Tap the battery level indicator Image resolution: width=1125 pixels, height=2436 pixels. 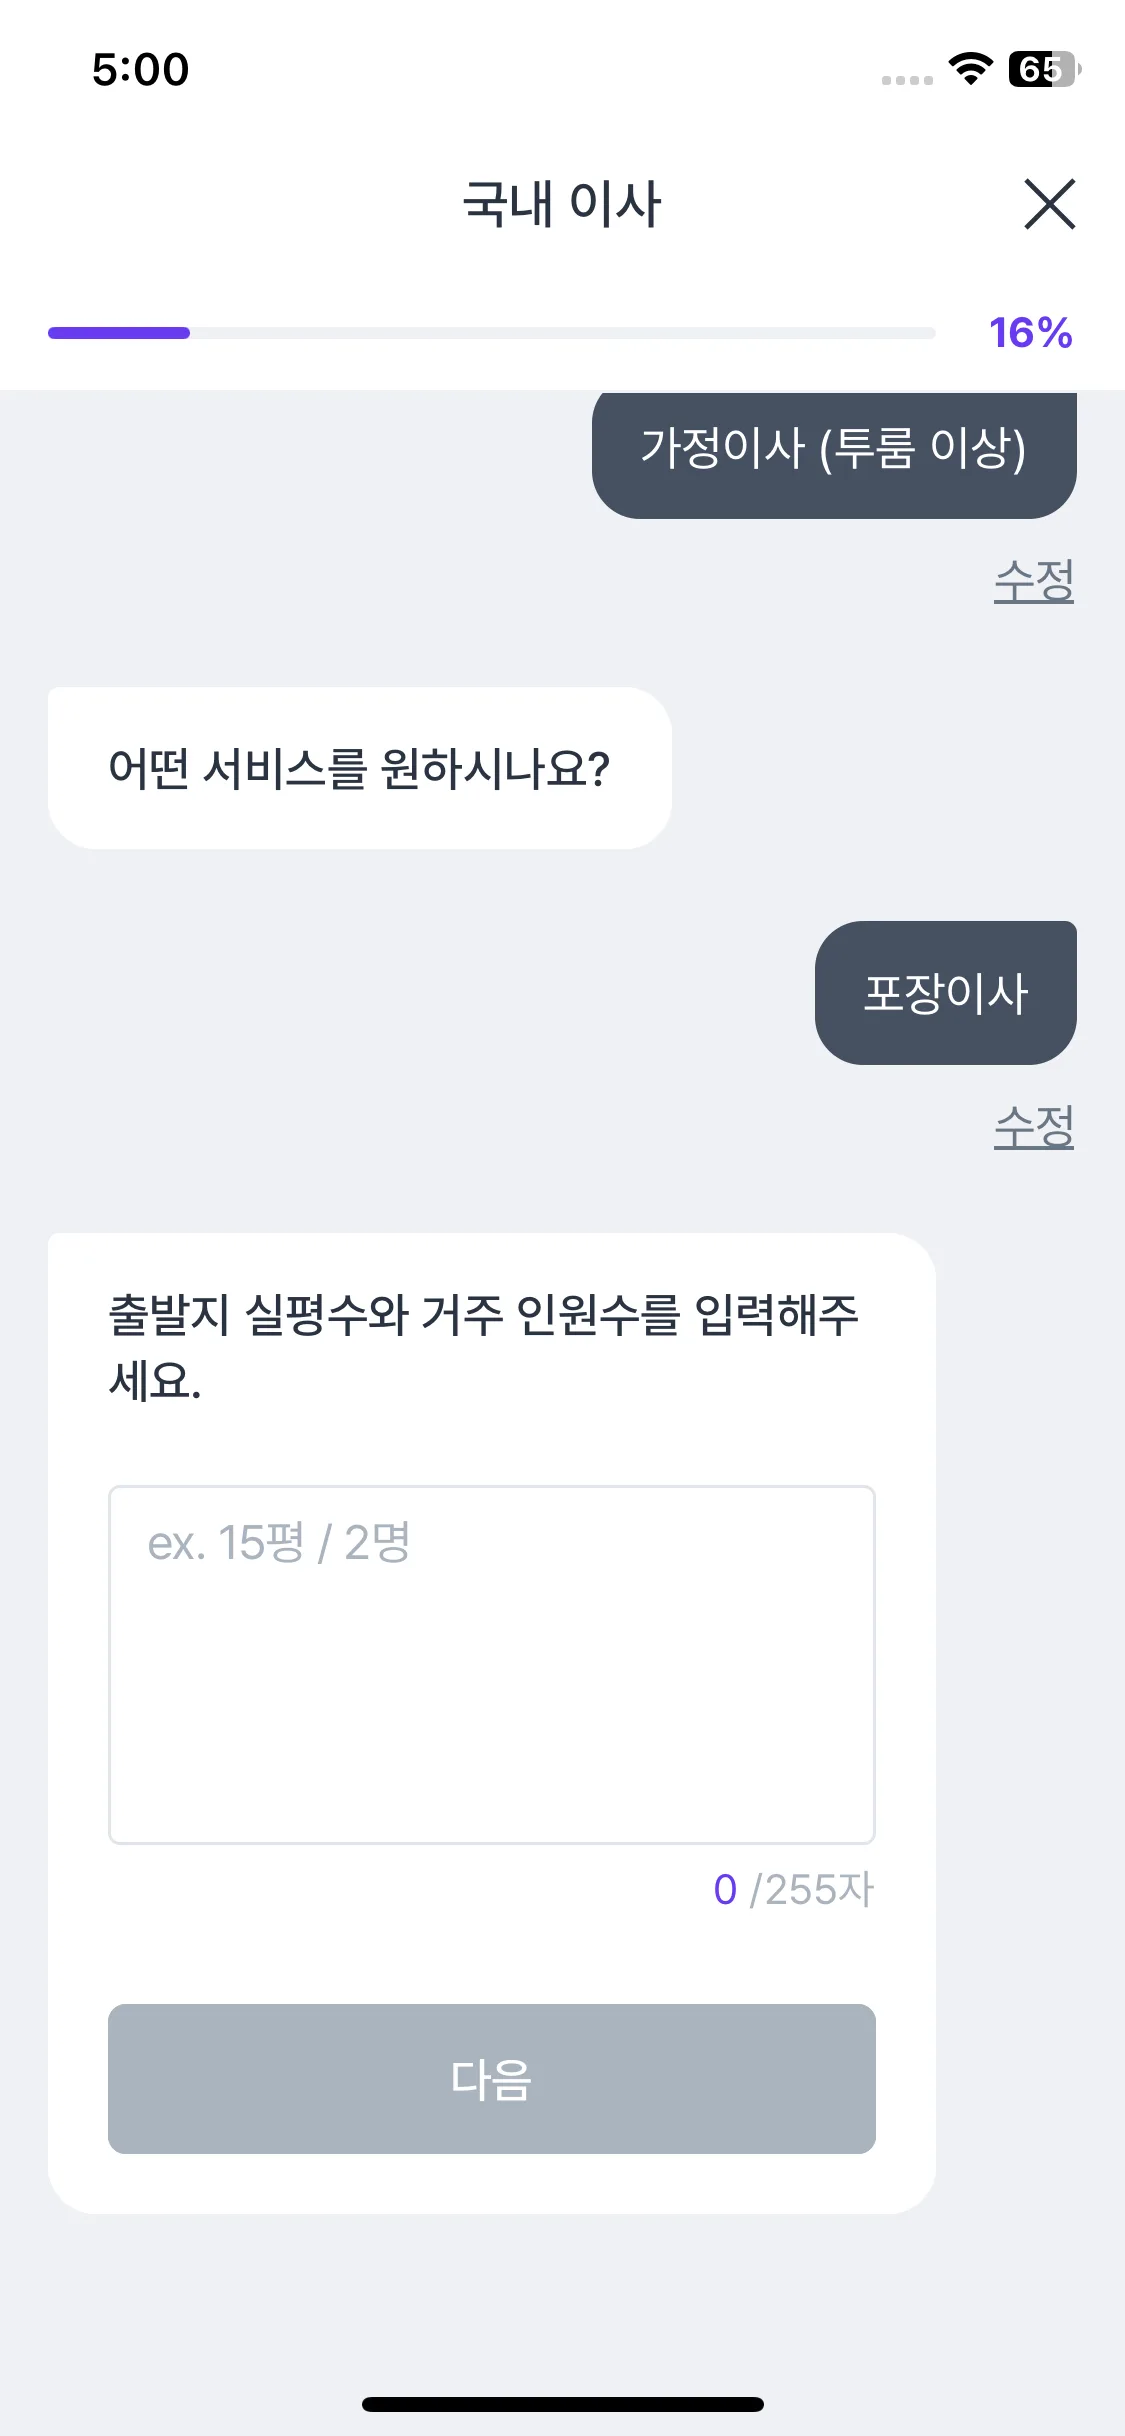[x=1043, y=69]
